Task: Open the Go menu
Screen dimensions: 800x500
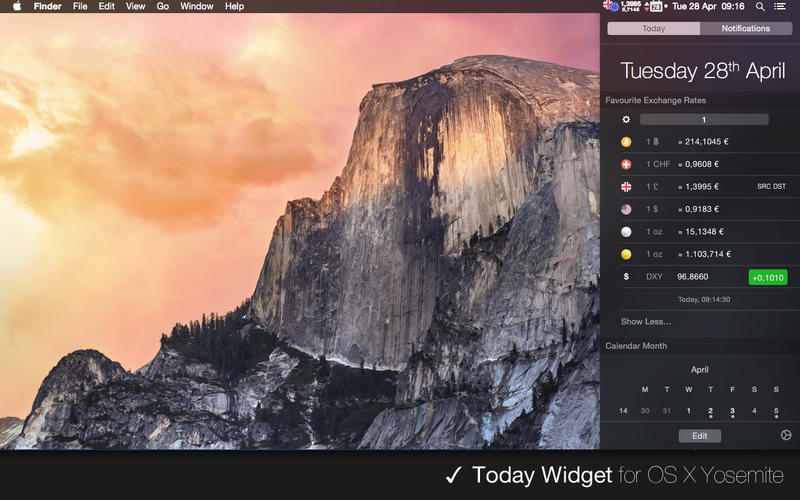Action: 163,6
